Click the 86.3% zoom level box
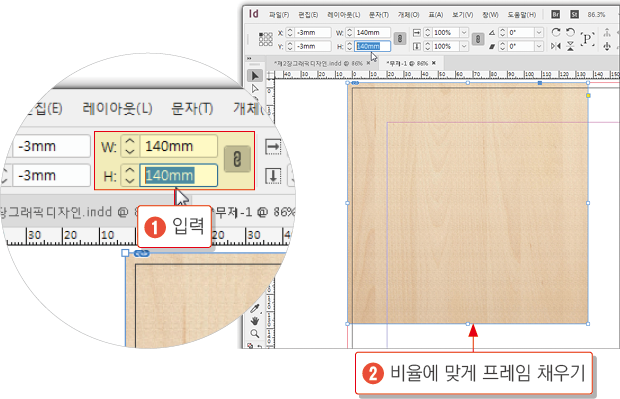 (596, 15)
